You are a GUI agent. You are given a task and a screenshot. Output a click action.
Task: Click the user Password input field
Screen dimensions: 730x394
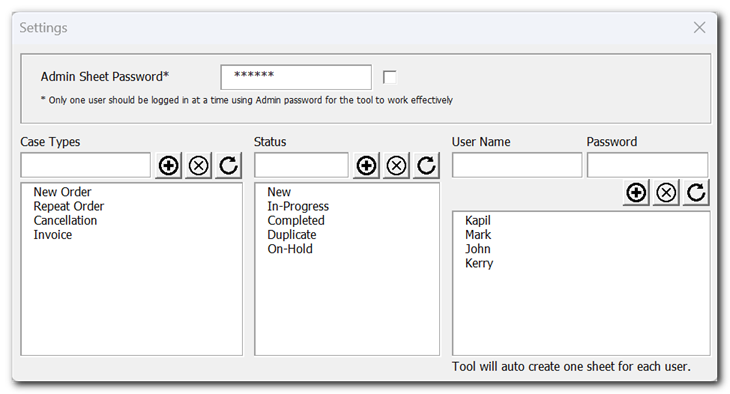[x=648, y=165]
